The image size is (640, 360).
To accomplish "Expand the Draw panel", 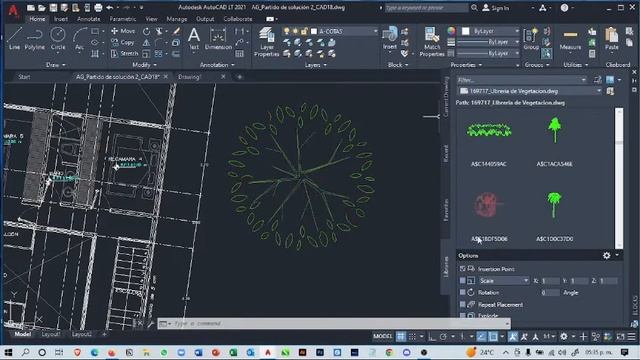I will [x=56, y=64].
